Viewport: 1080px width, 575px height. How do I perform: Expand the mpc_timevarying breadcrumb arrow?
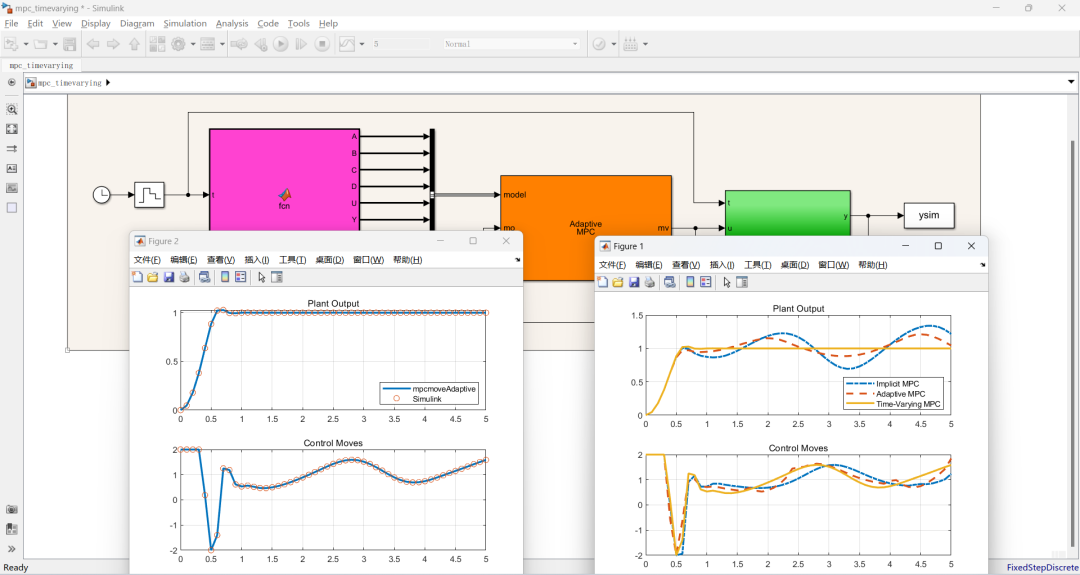[x=108, y=83]
